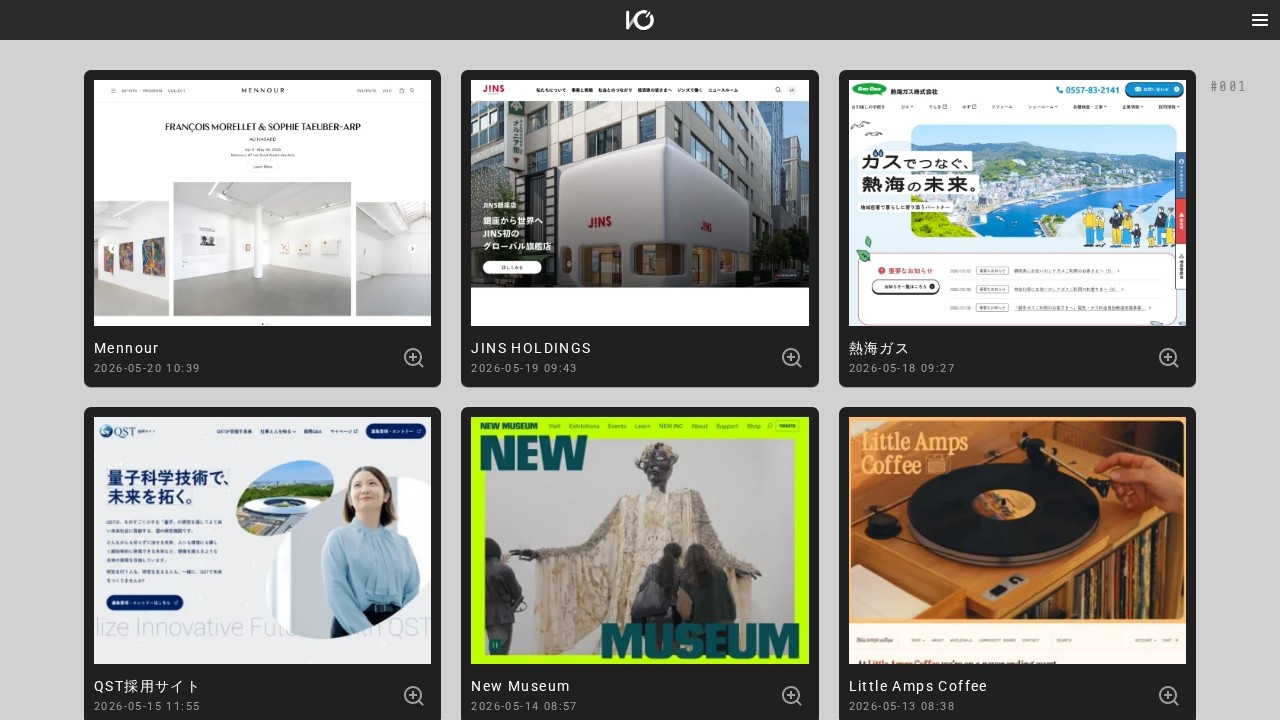
Task: Open the QST採用サイト website thumbnail
Action: click(x=262, y=540)
